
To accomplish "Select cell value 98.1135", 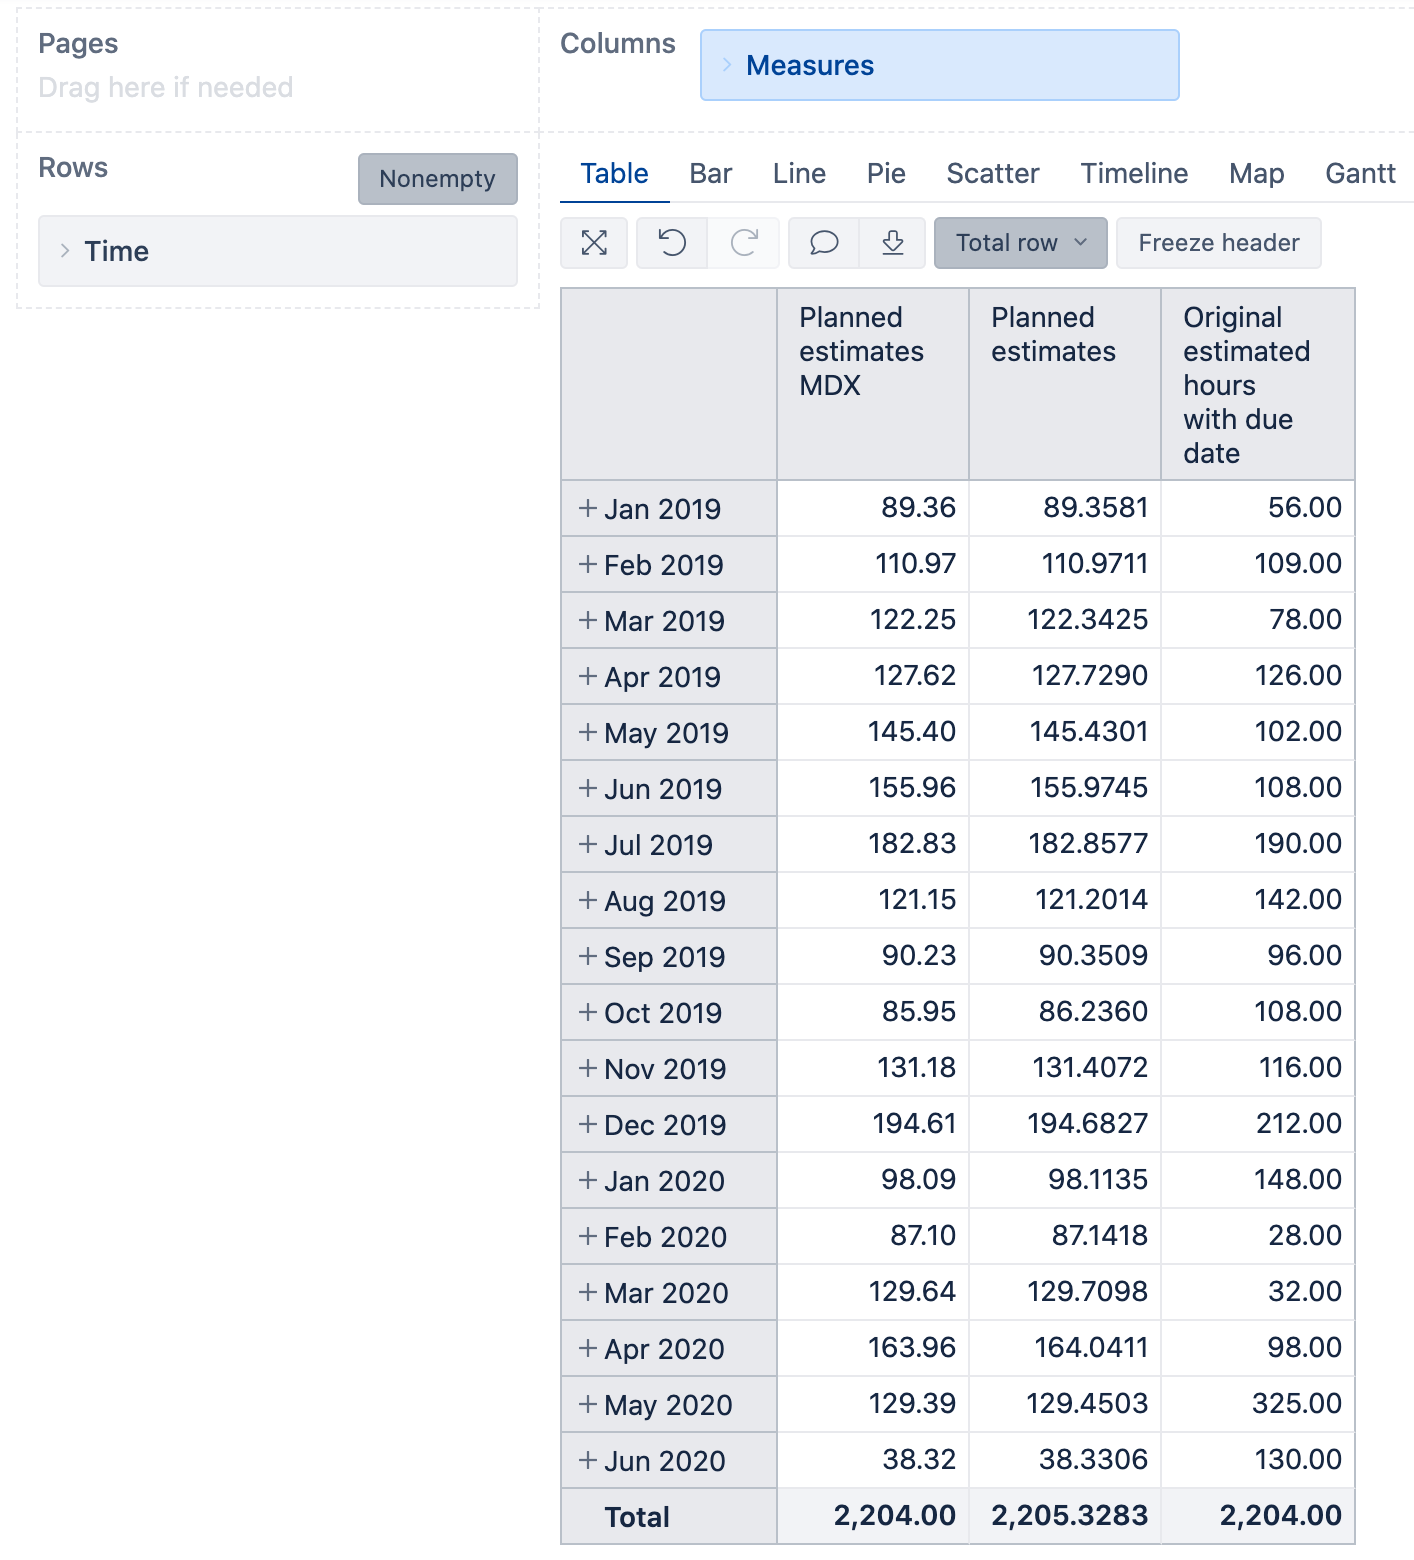I will click(x=1098, y=1179).
